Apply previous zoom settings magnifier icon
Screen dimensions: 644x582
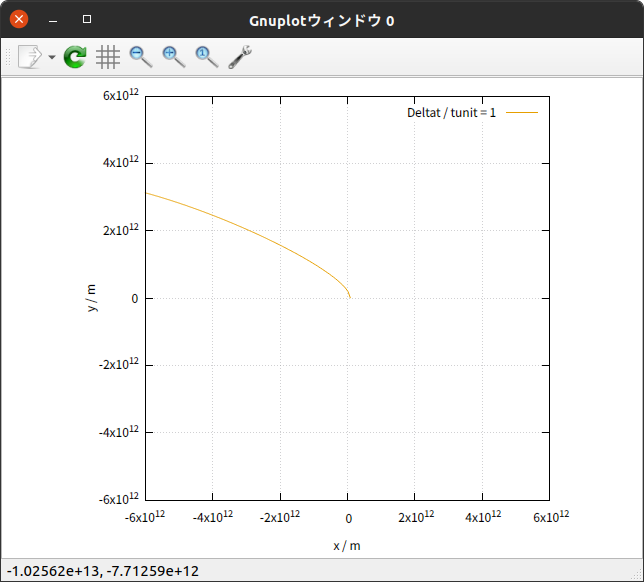coord(141,57)
